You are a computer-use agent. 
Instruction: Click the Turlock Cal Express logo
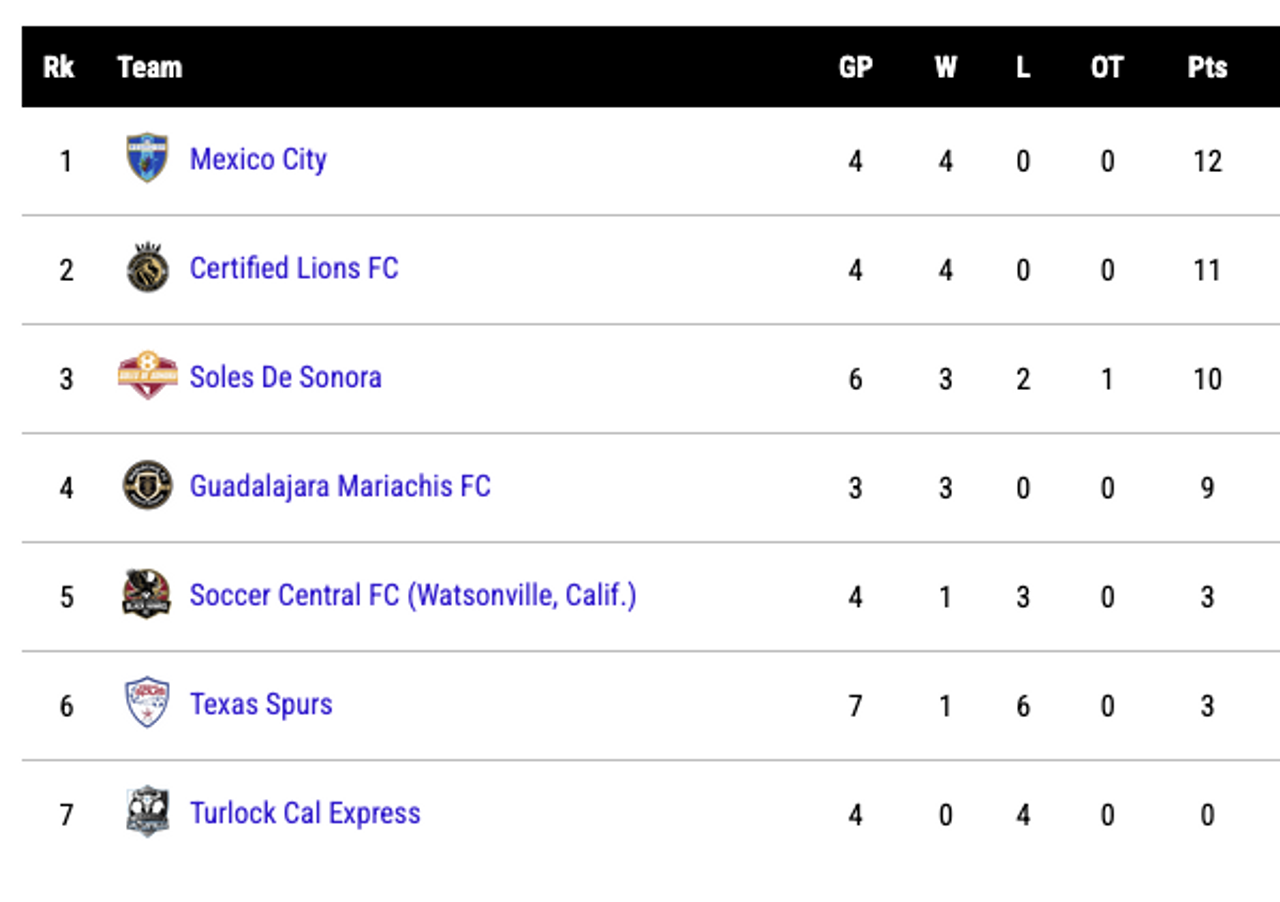coord(147,812)
